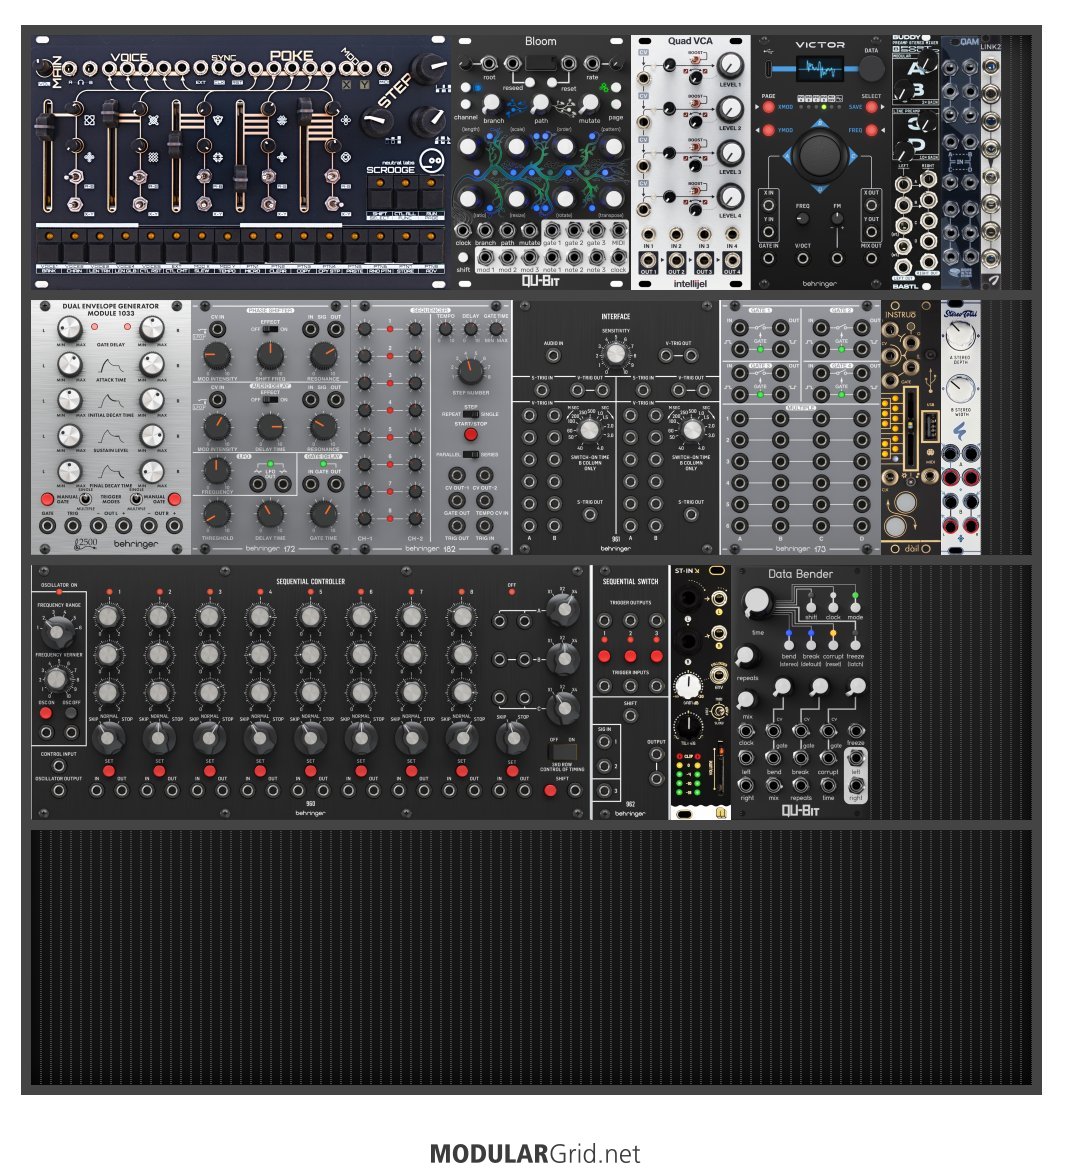
Task: Click the freeze button on Data Bender
Action: [x=856, y=644]
